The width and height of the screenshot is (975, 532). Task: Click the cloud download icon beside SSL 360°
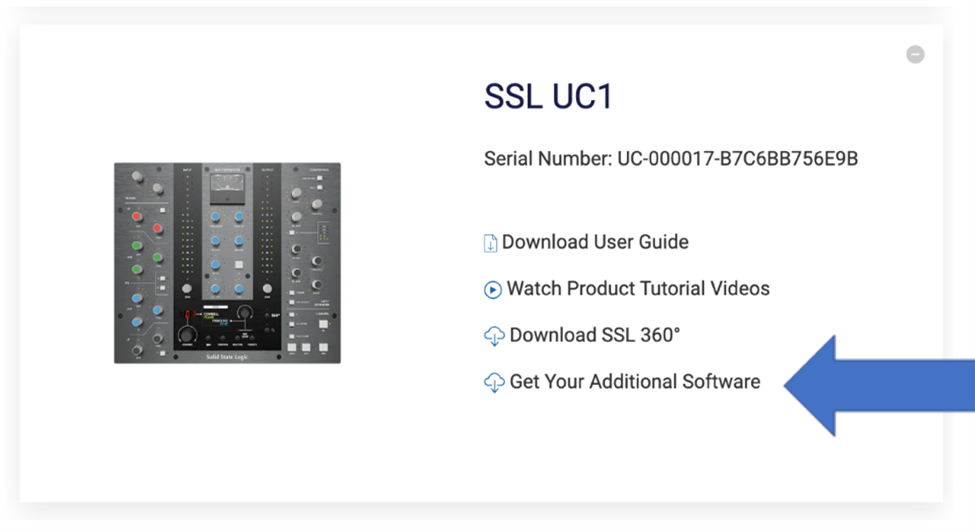pyautogui.click(x=494, y=336)
